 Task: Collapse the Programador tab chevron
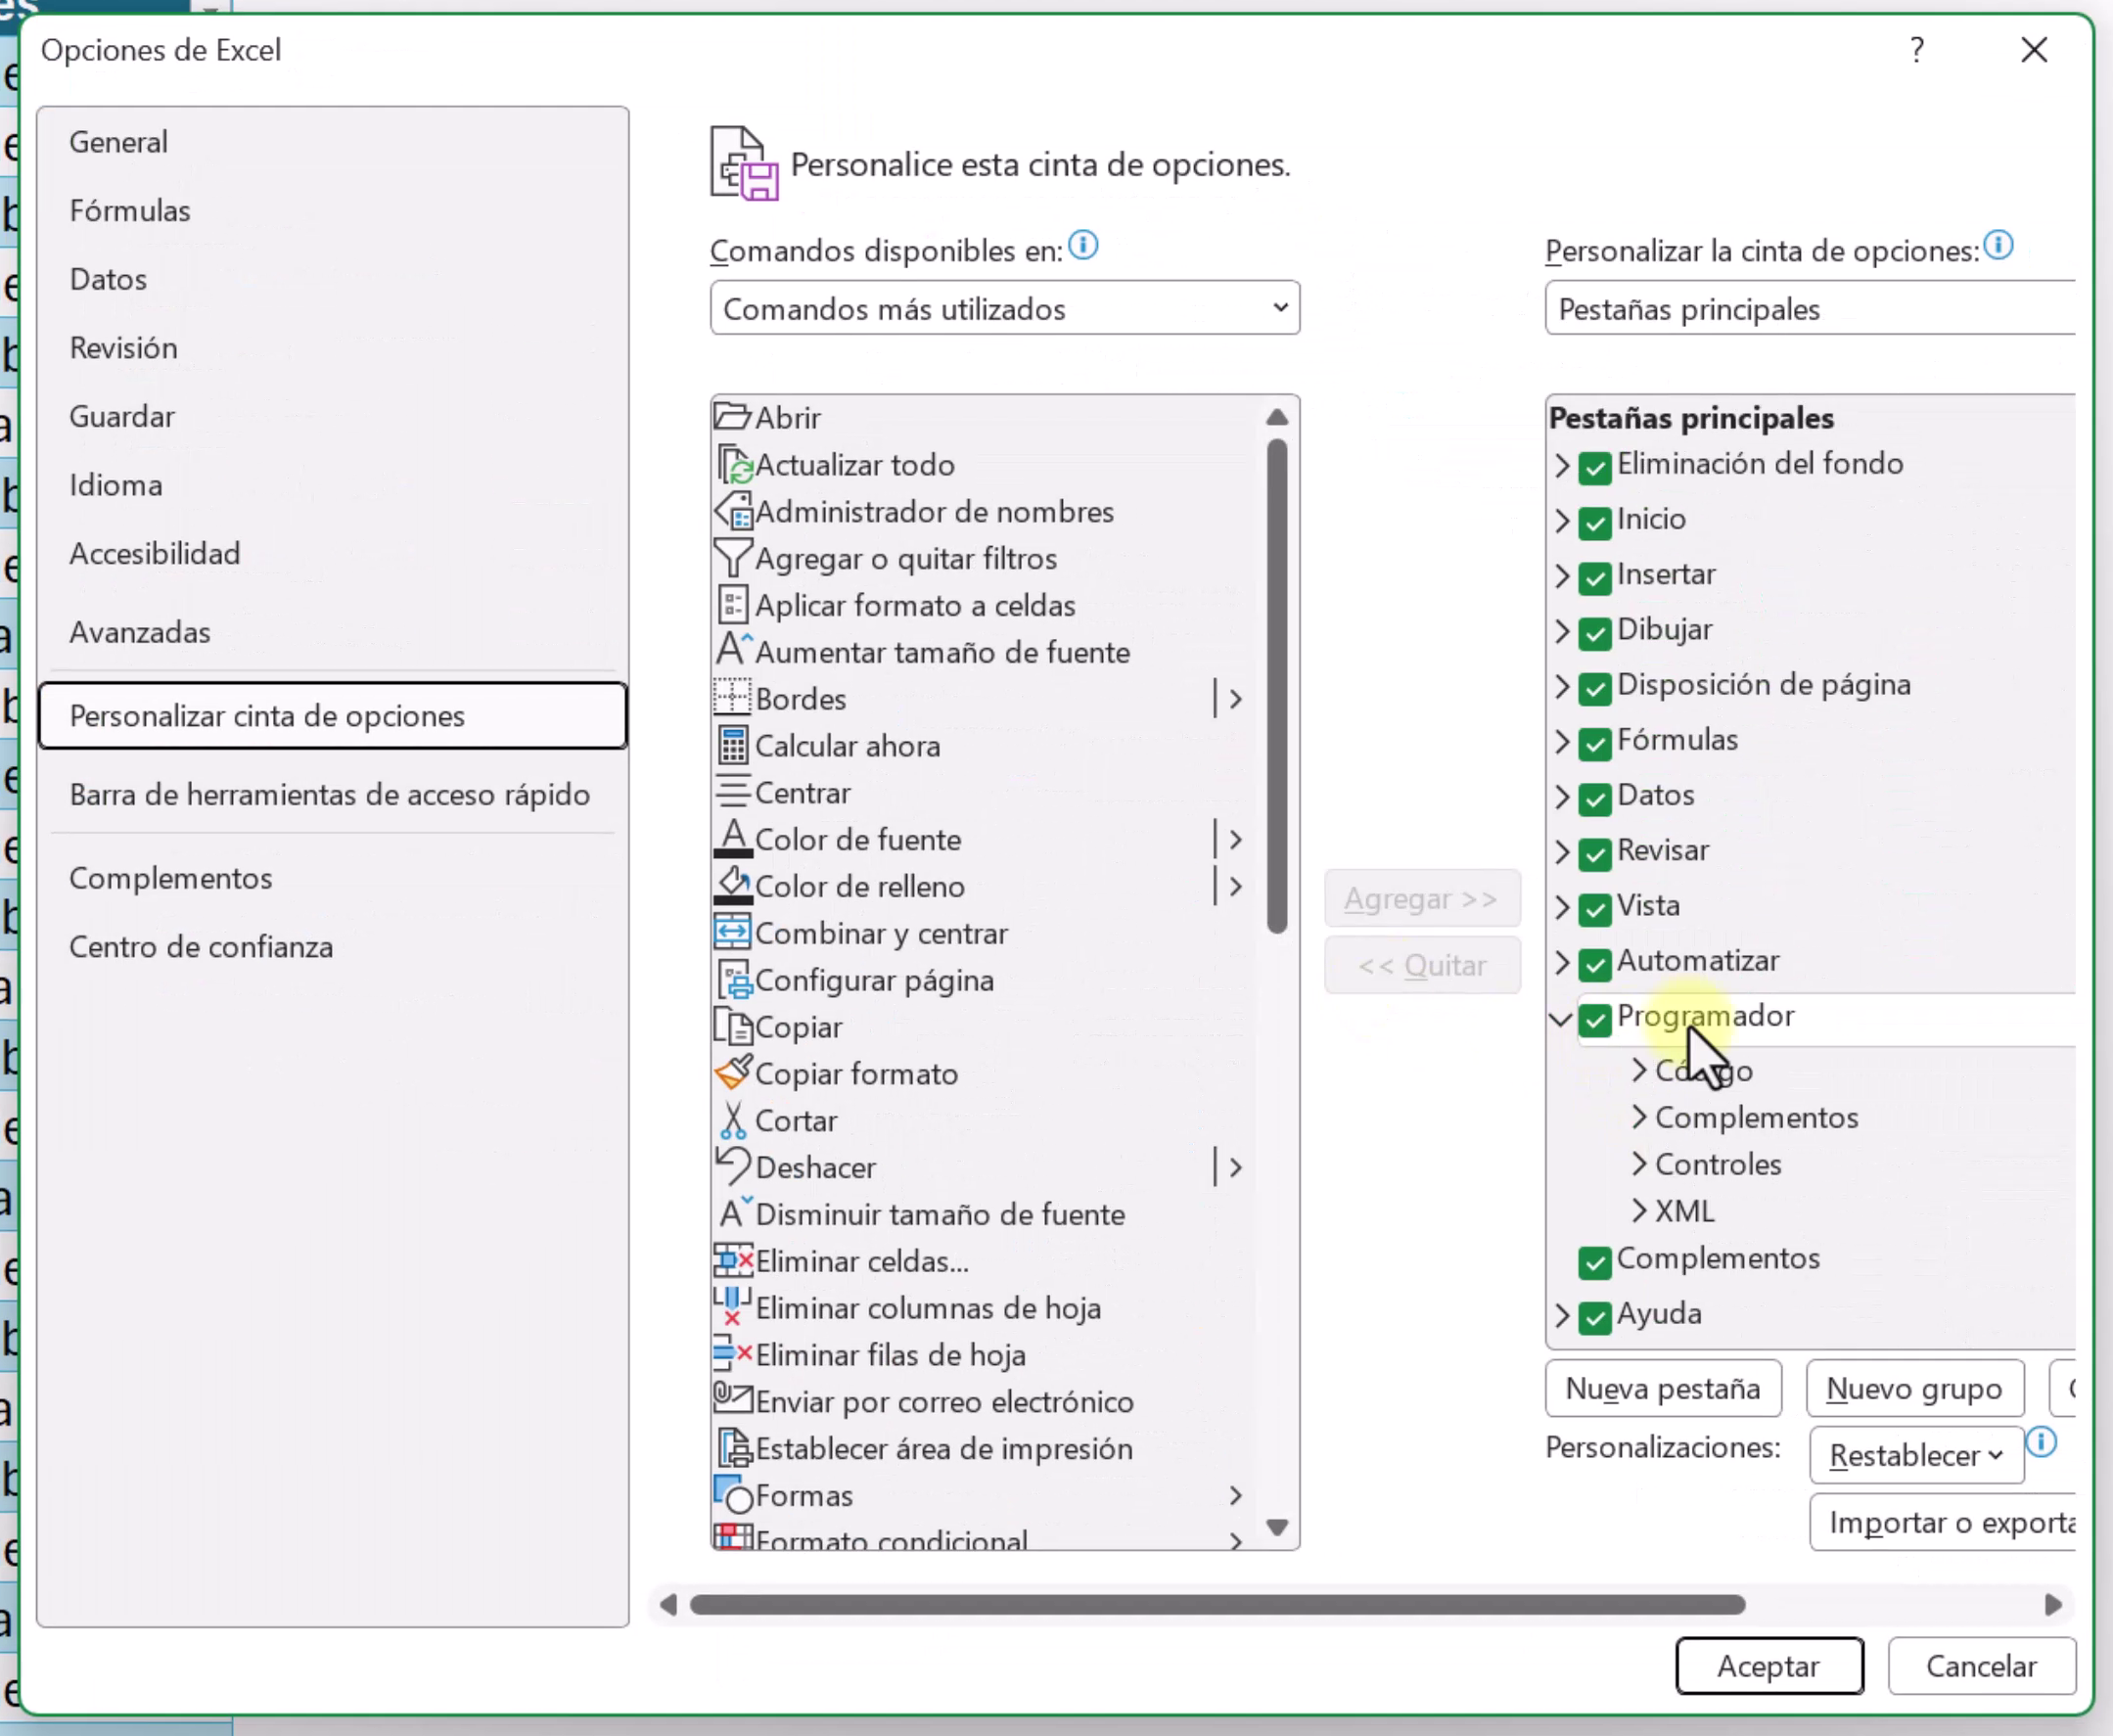1560,1020
